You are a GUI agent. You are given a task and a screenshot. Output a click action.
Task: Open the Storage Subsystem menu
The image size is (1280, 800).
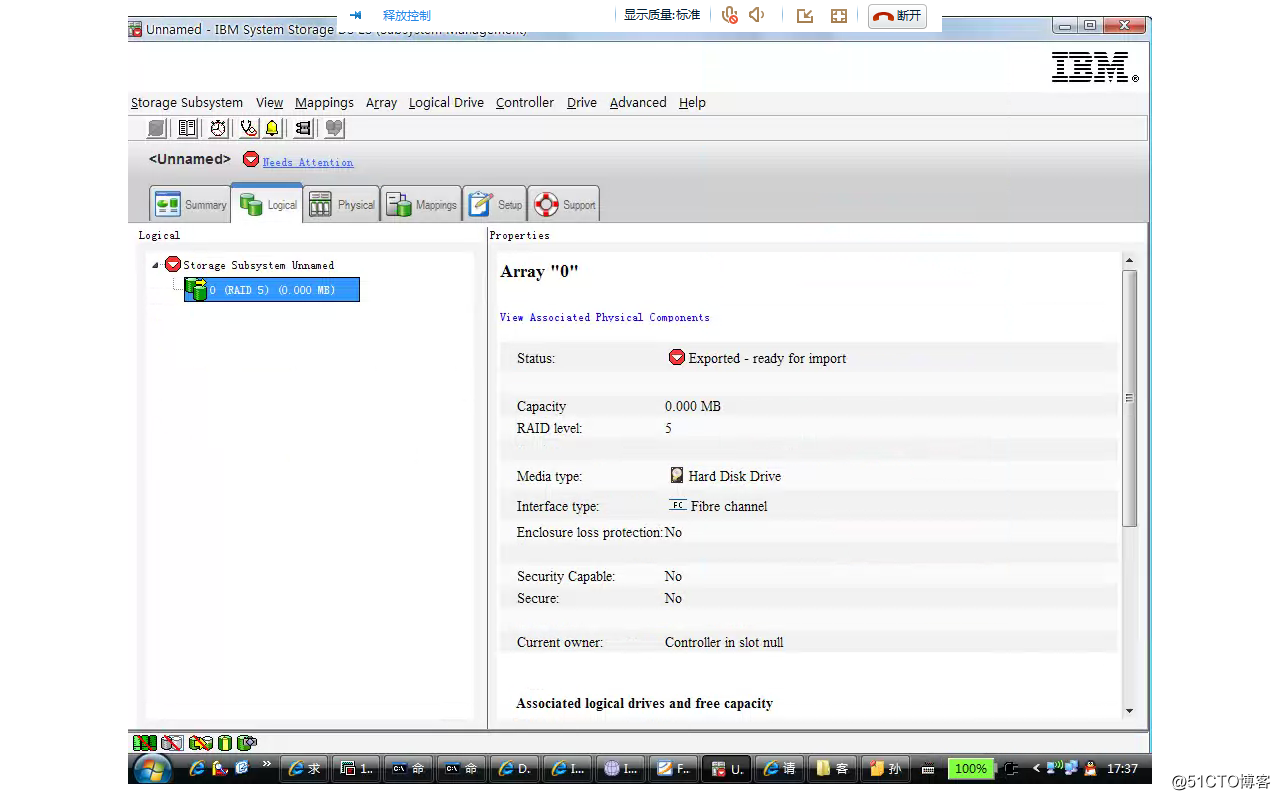(187, 102)
